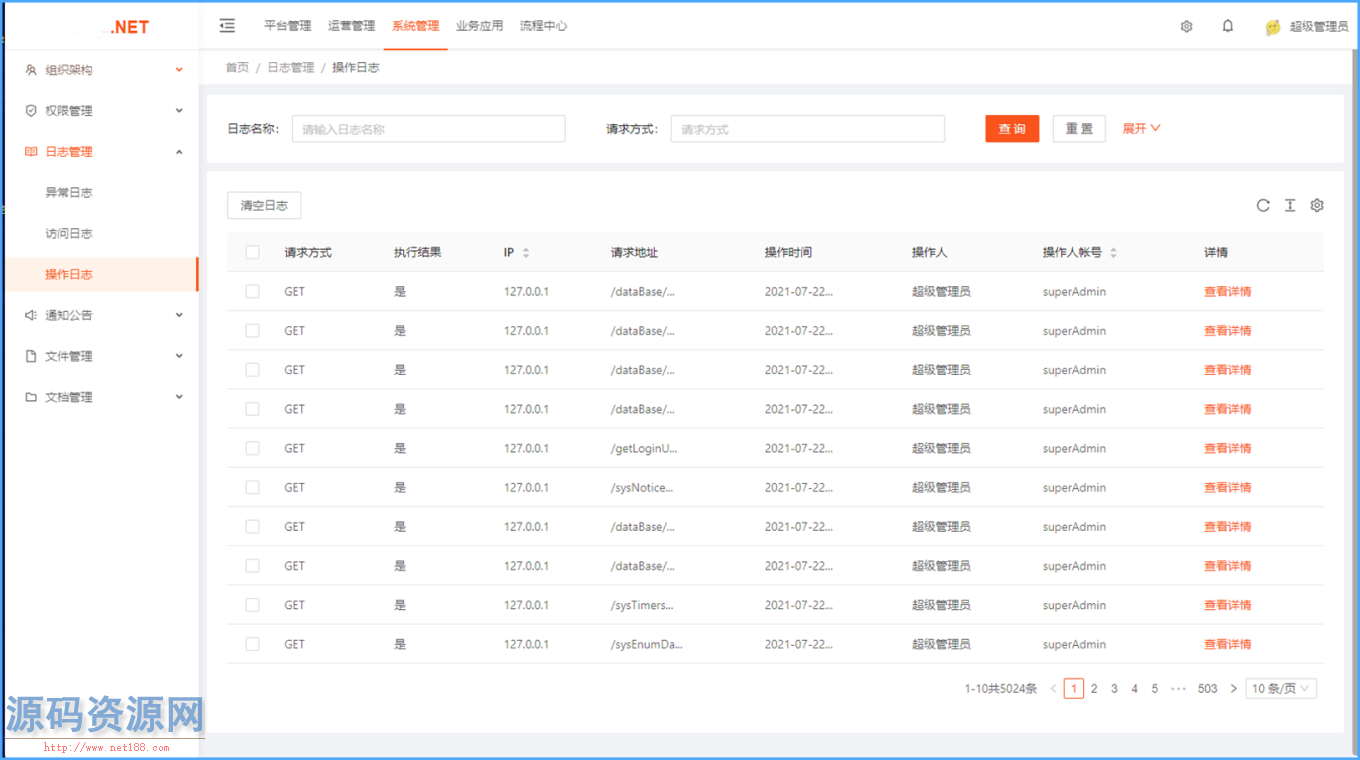Click the 组织架构 sidebar icon

[x=31, y=70]
